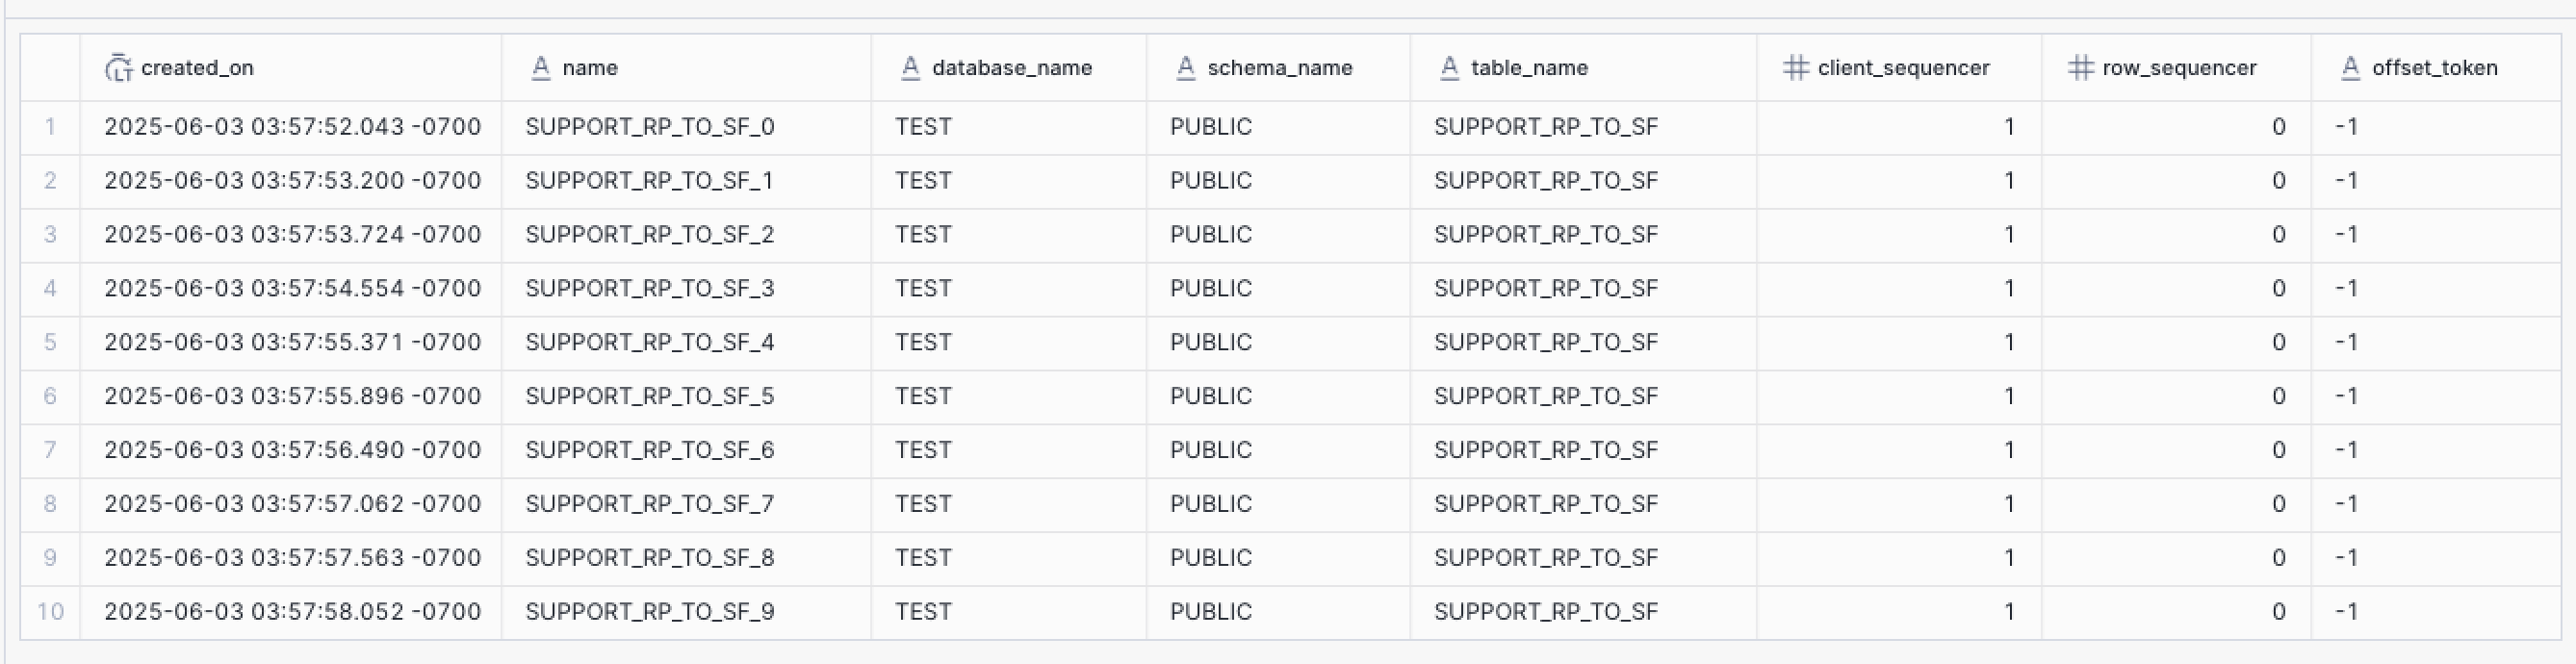Select row number 3
Image resolution: width=2576 pixels, height=664 pixels.
(x=50, y=235)
